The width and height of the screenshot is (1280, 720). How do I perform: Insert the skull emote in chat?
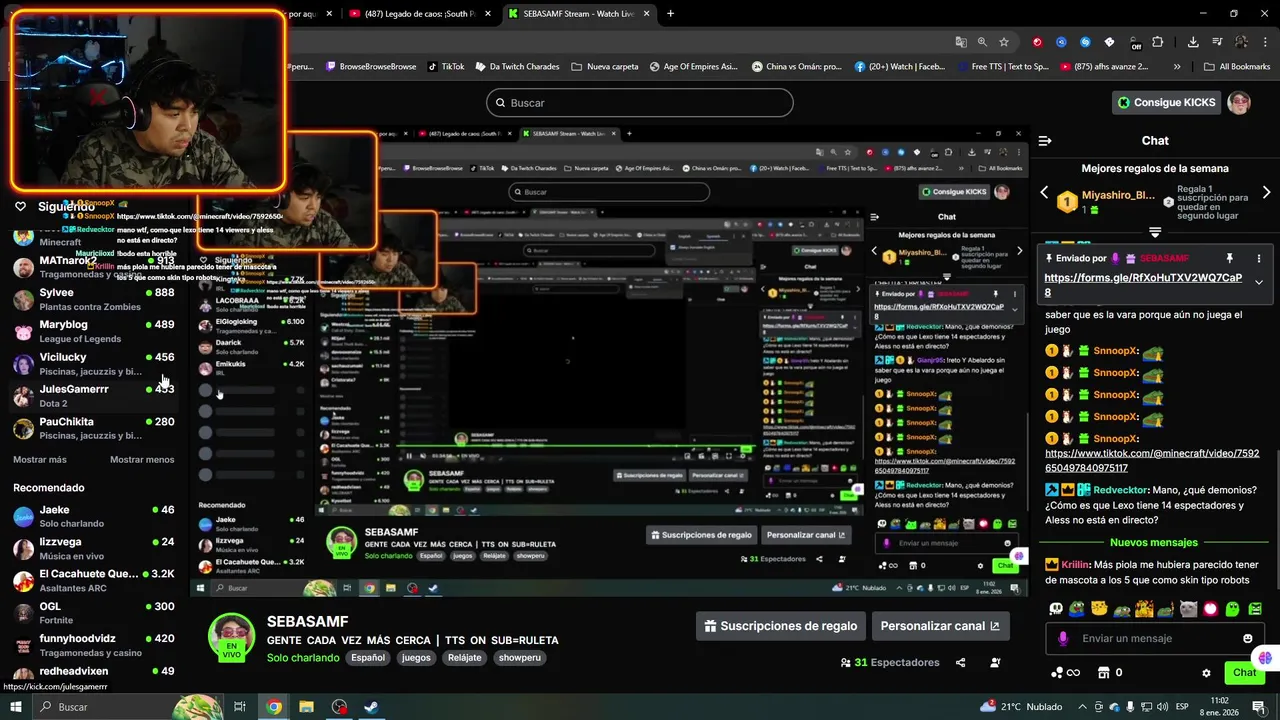tap(1056, 608)
